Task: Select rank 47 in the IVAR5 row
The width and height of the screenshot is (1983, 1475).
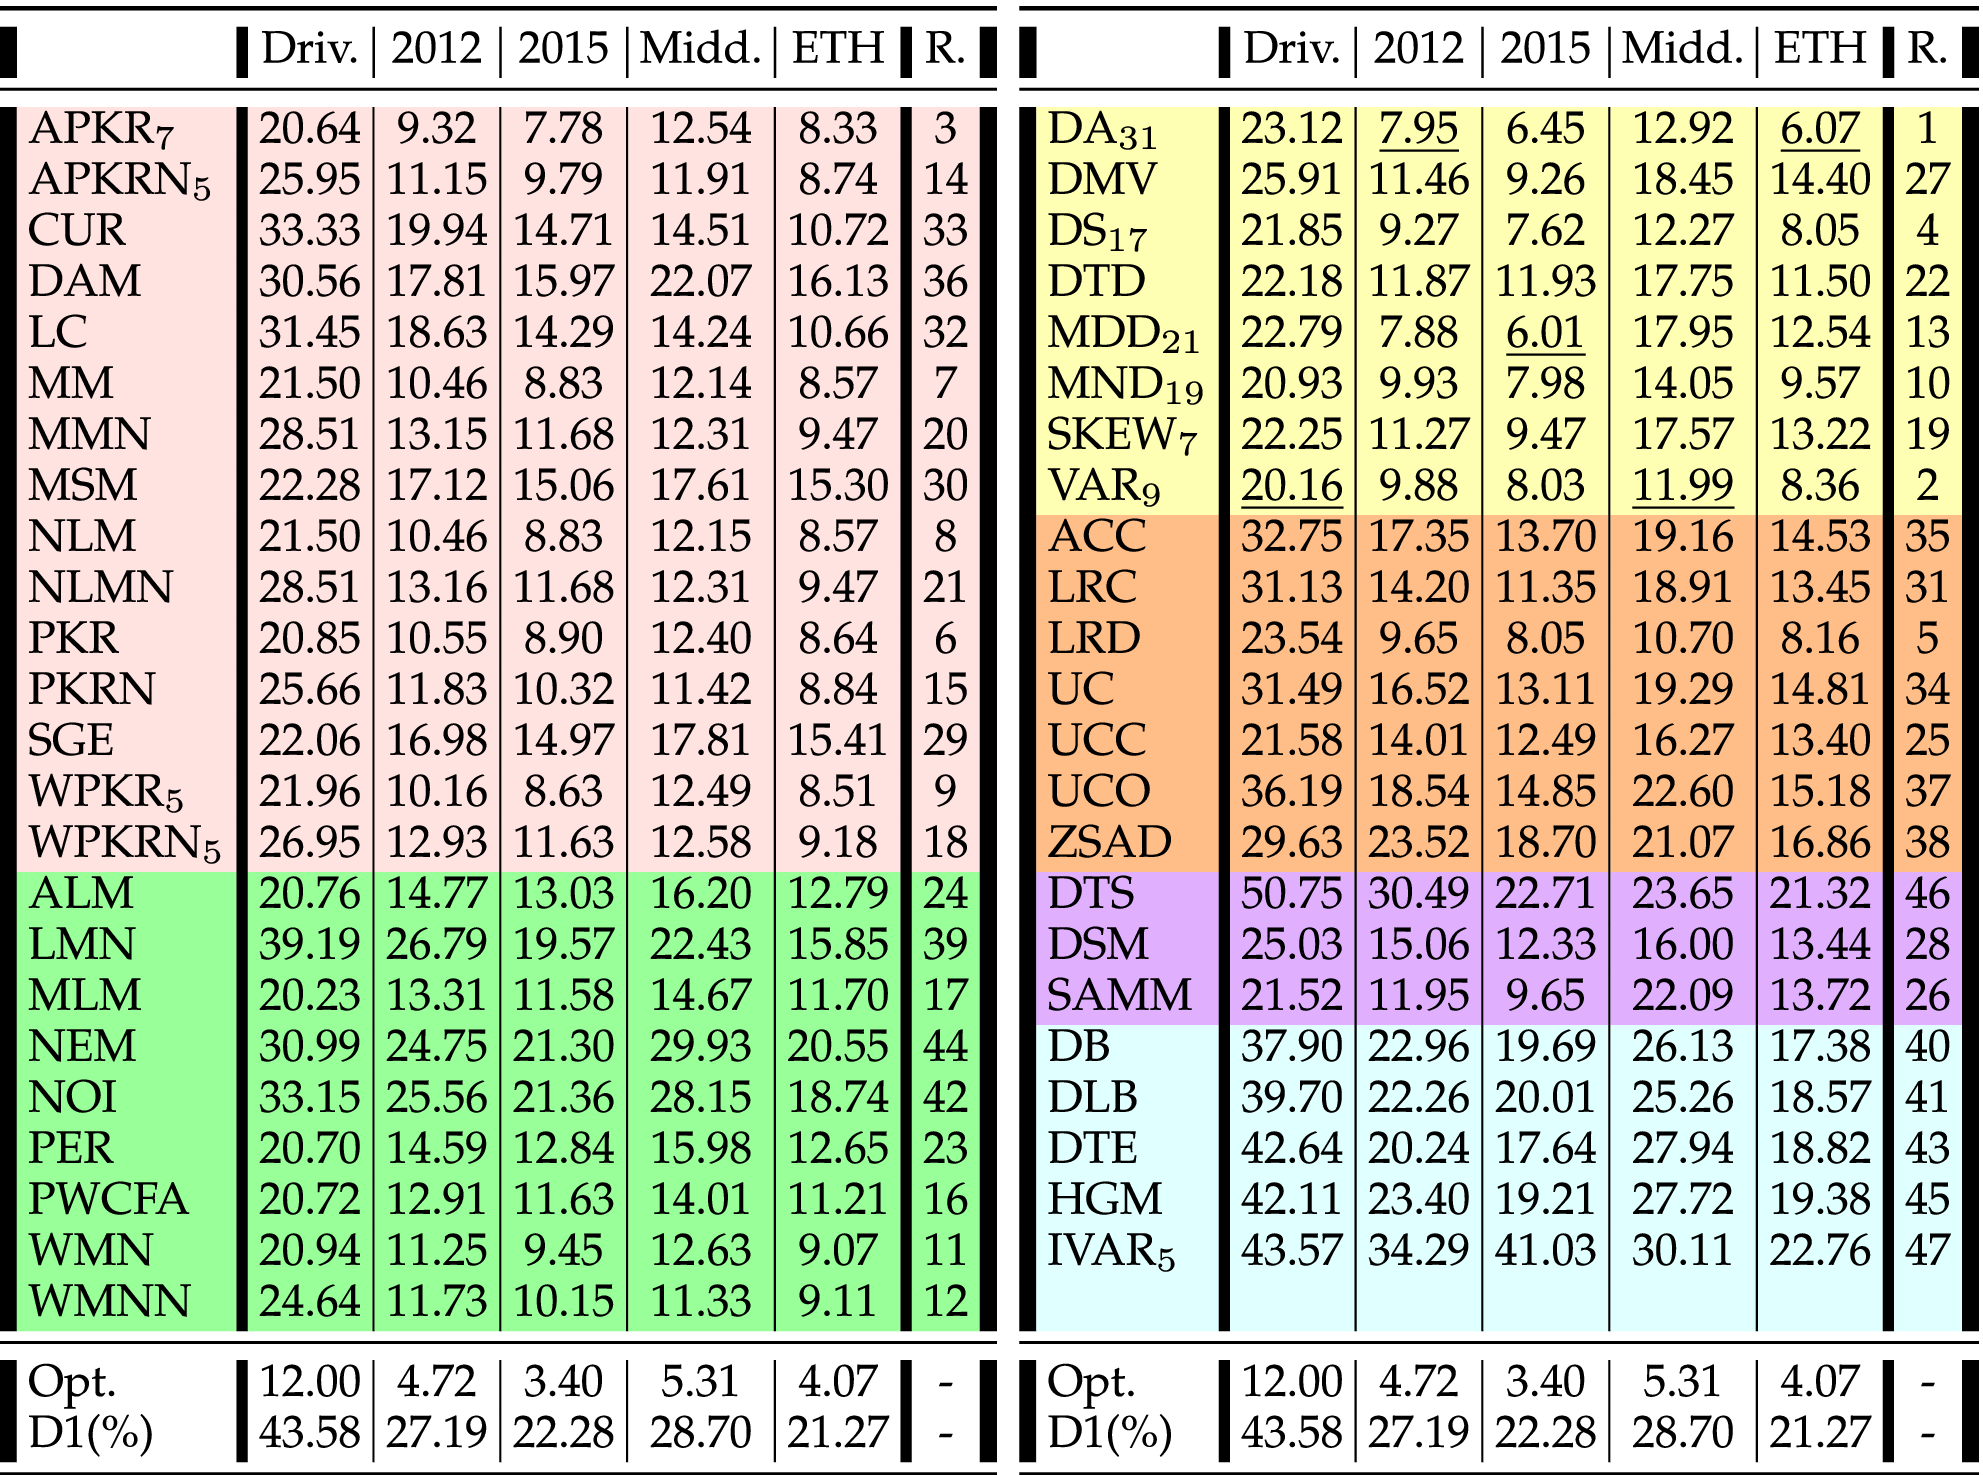Action: [x=1927, y=1250]
